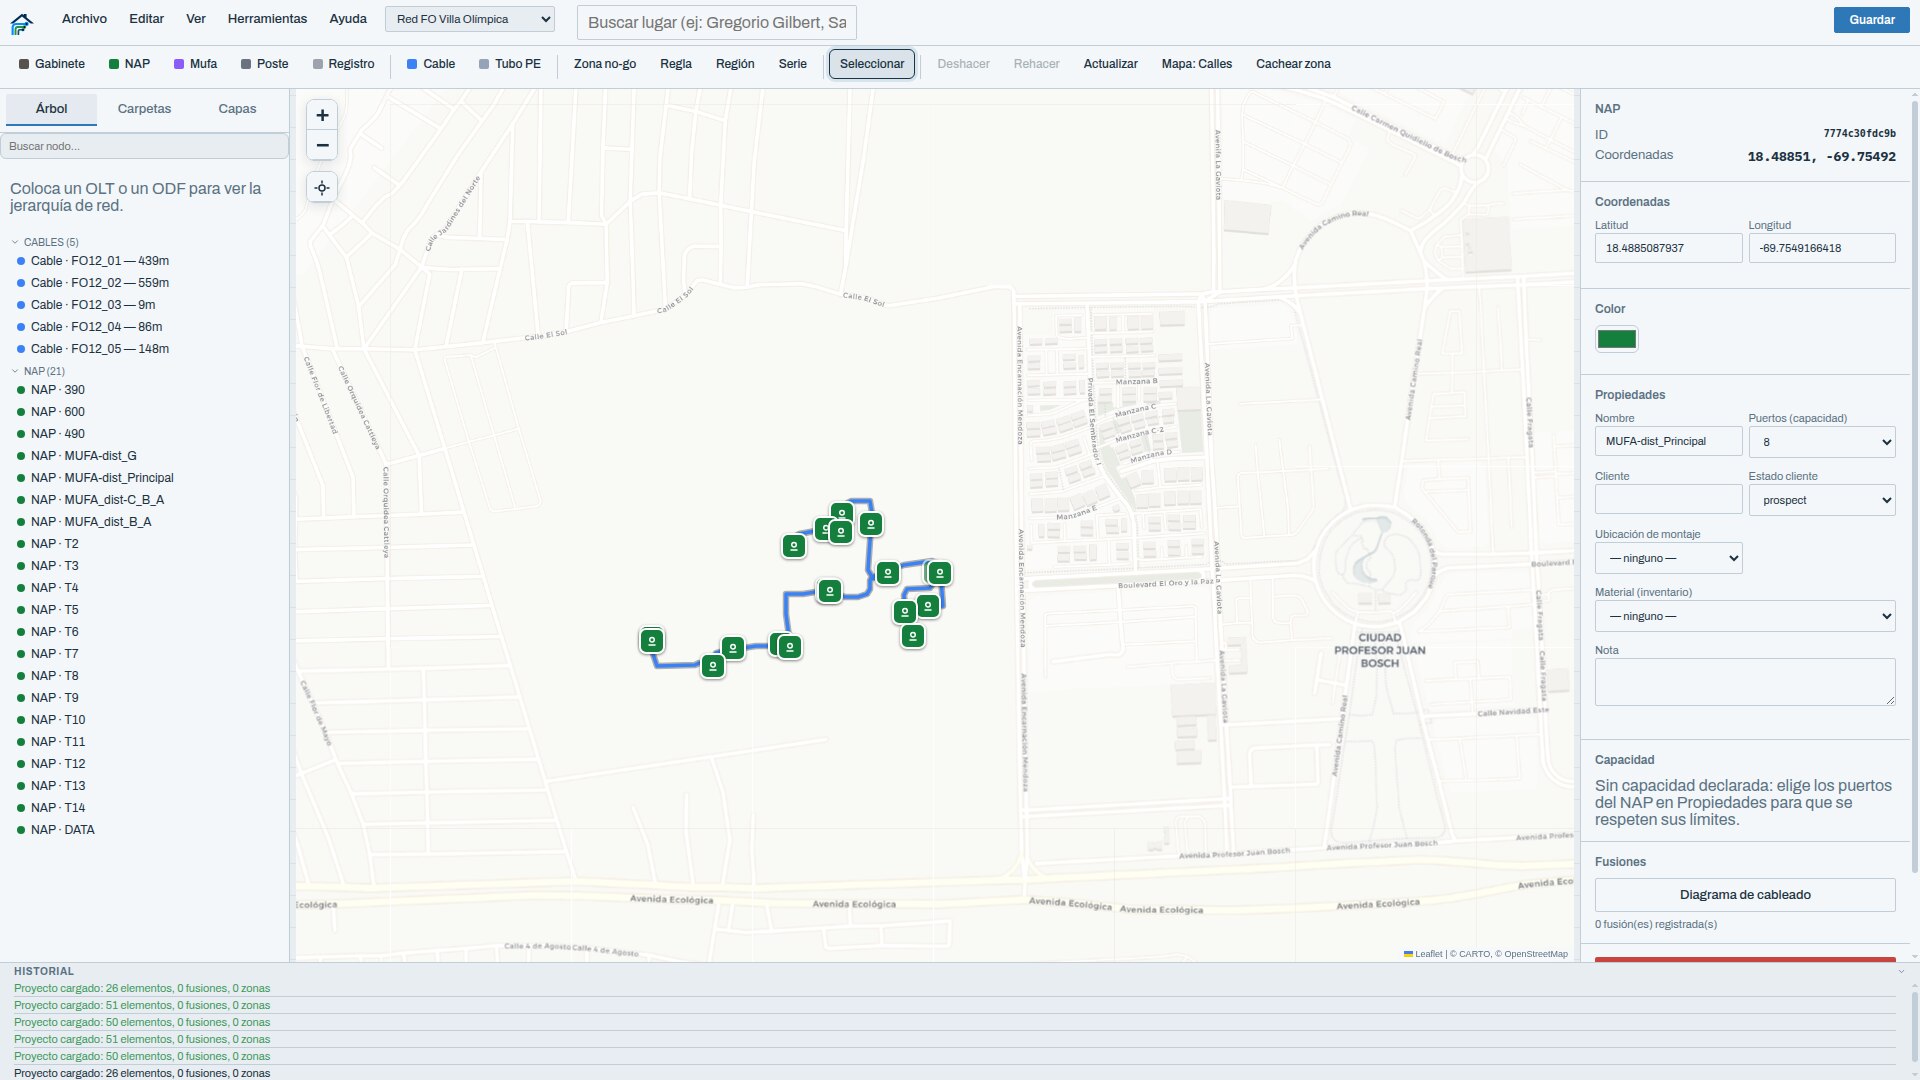Open the Archivo menu

pyautogui.click(x=84, y=19)
